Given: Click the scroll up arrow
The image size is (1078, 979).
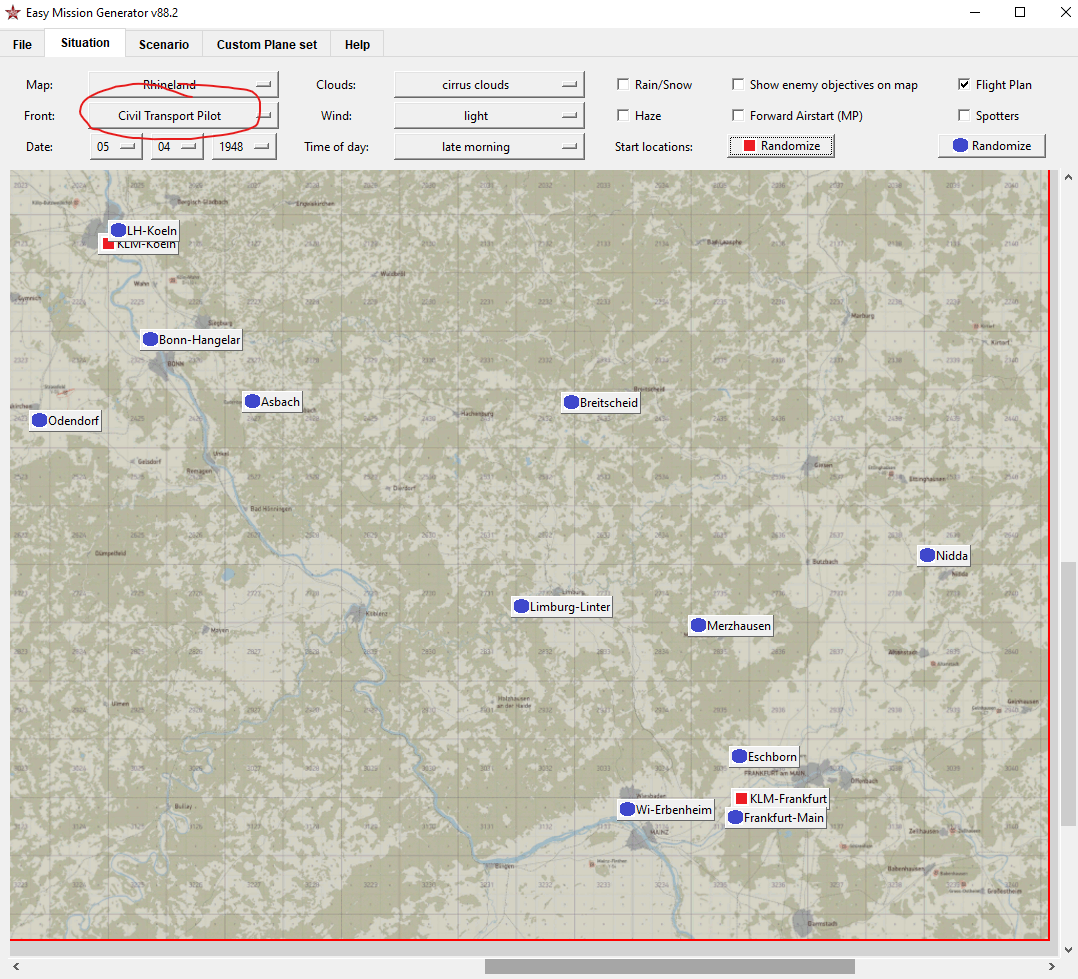Looking at the screenshot, I should click(1068, 177).
